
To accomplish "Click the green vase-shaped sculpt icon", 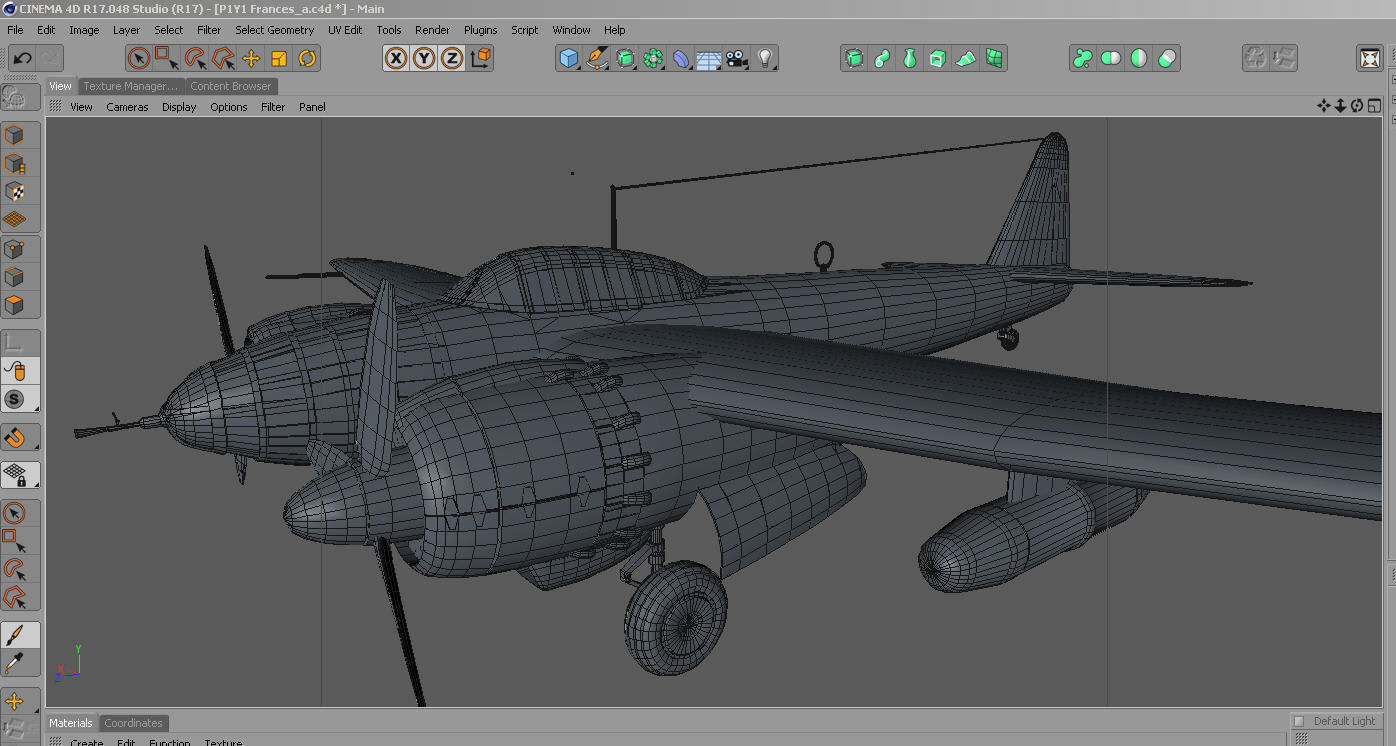I will (910, 58).
